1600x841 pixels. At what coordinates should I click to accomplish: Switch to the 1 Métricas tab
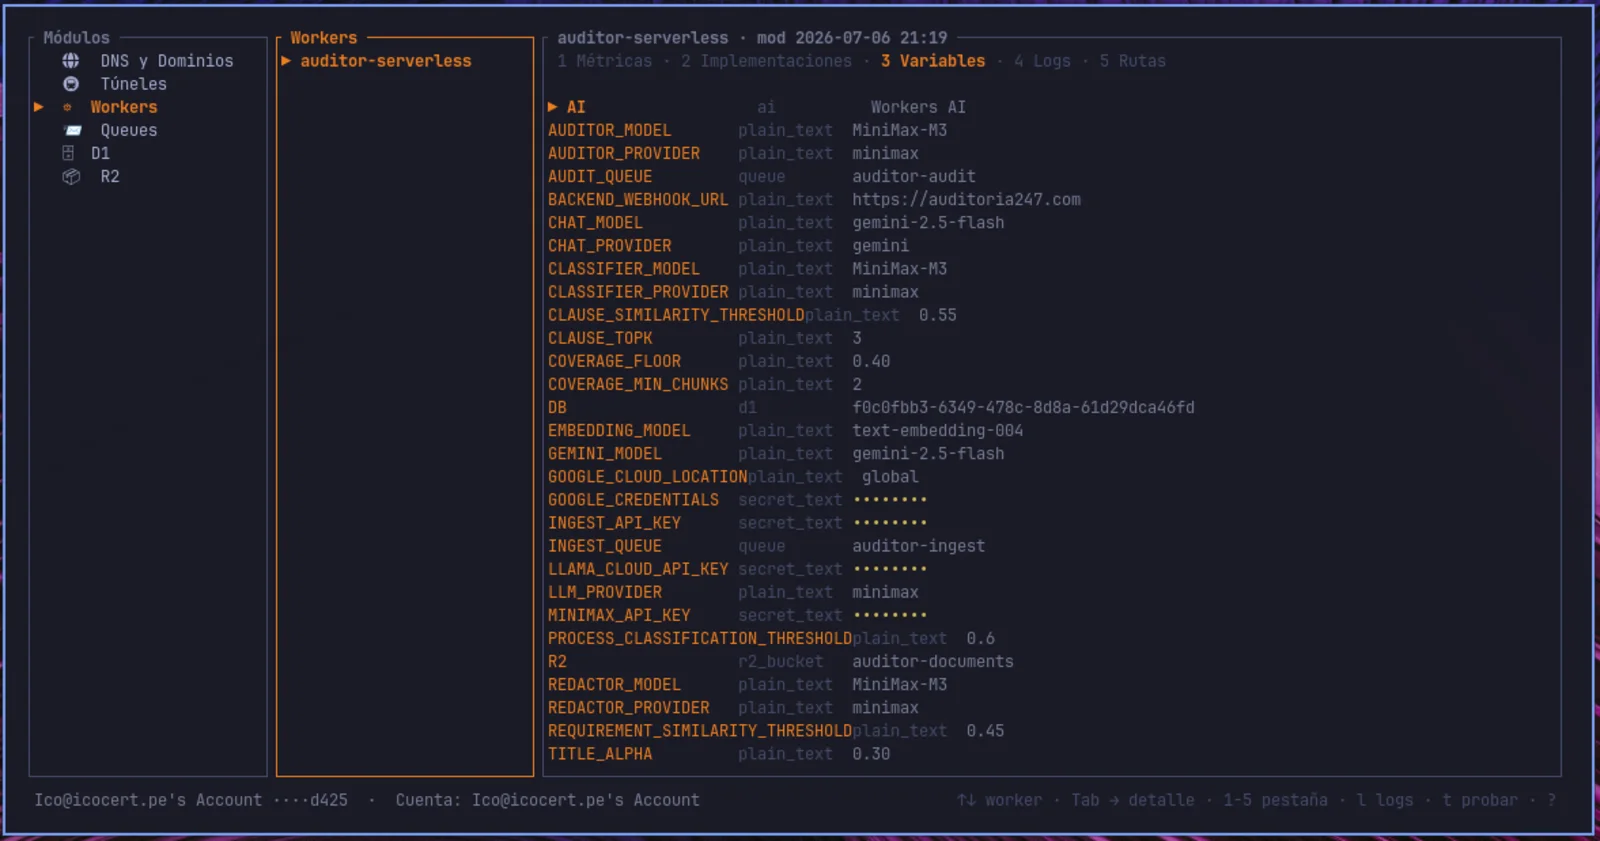pyautogui.click(x=605, y=61)
